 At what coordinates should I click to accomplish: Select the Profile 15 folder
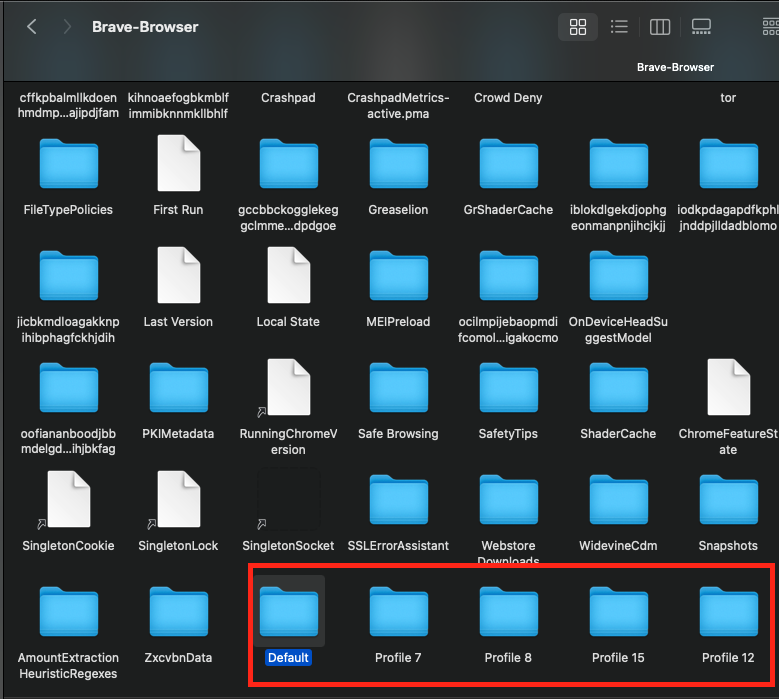[619, 612]
